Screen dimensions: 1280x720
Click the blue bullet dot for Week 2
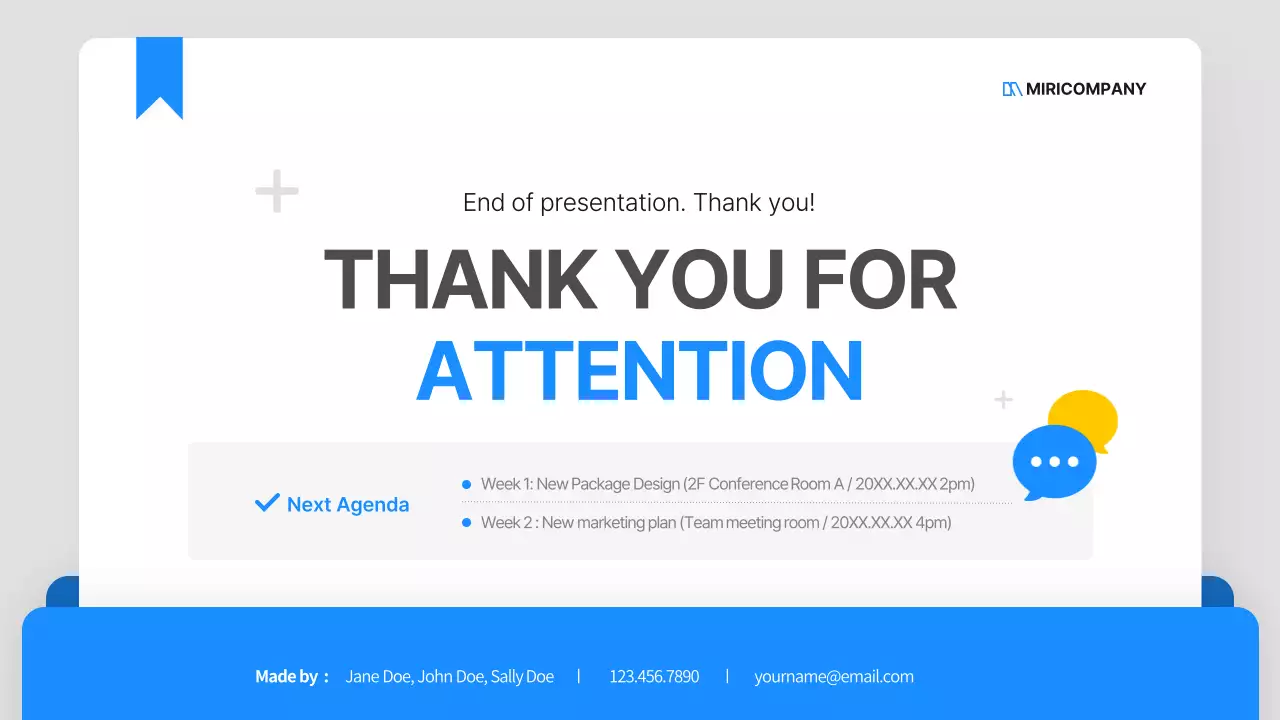tap(466, 523)
